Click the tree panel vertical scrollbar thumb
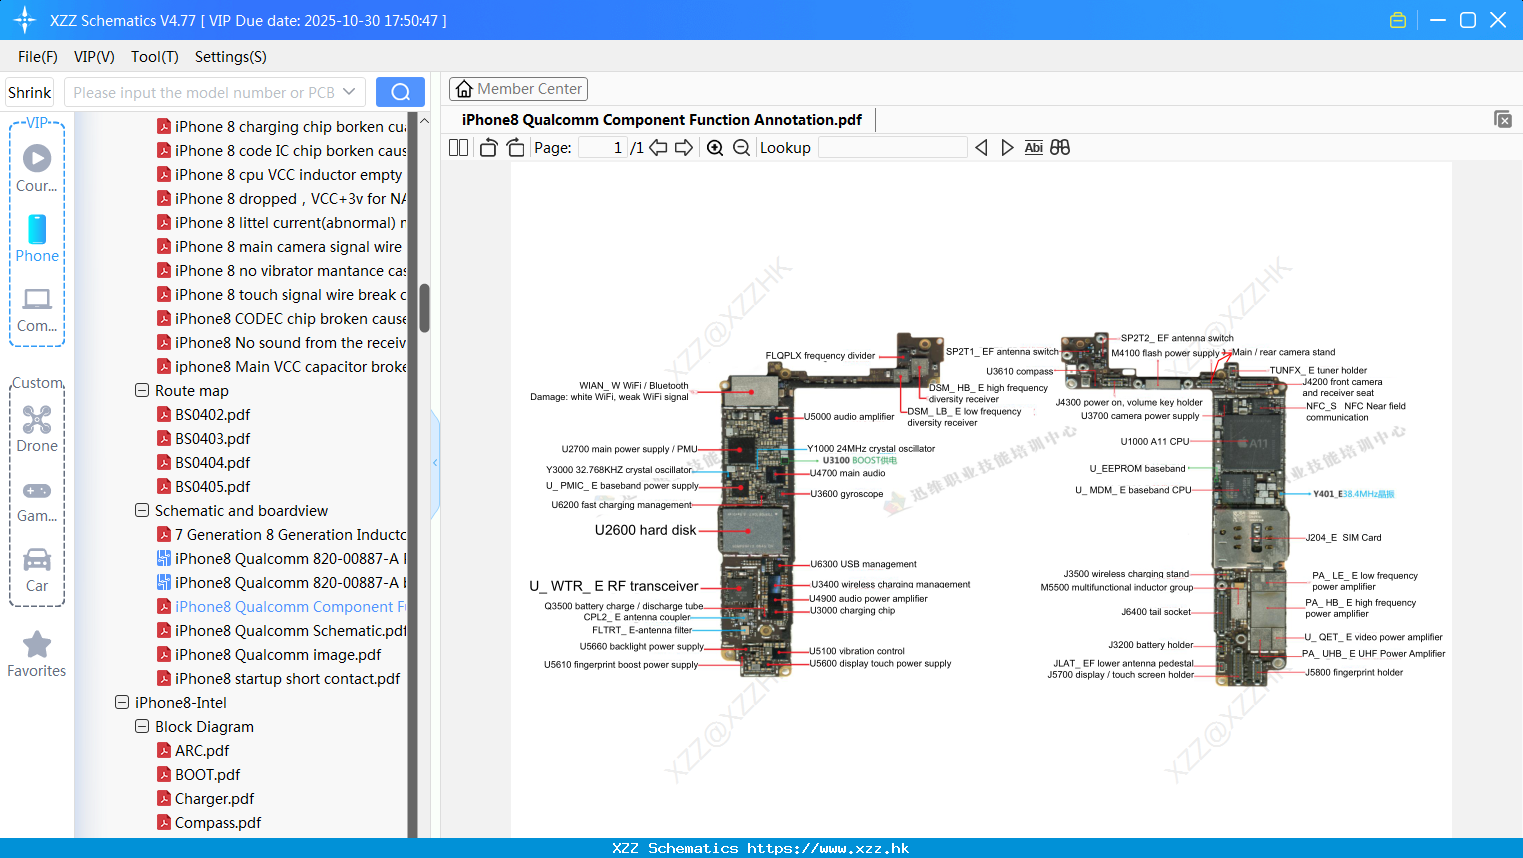 point(424,308)
